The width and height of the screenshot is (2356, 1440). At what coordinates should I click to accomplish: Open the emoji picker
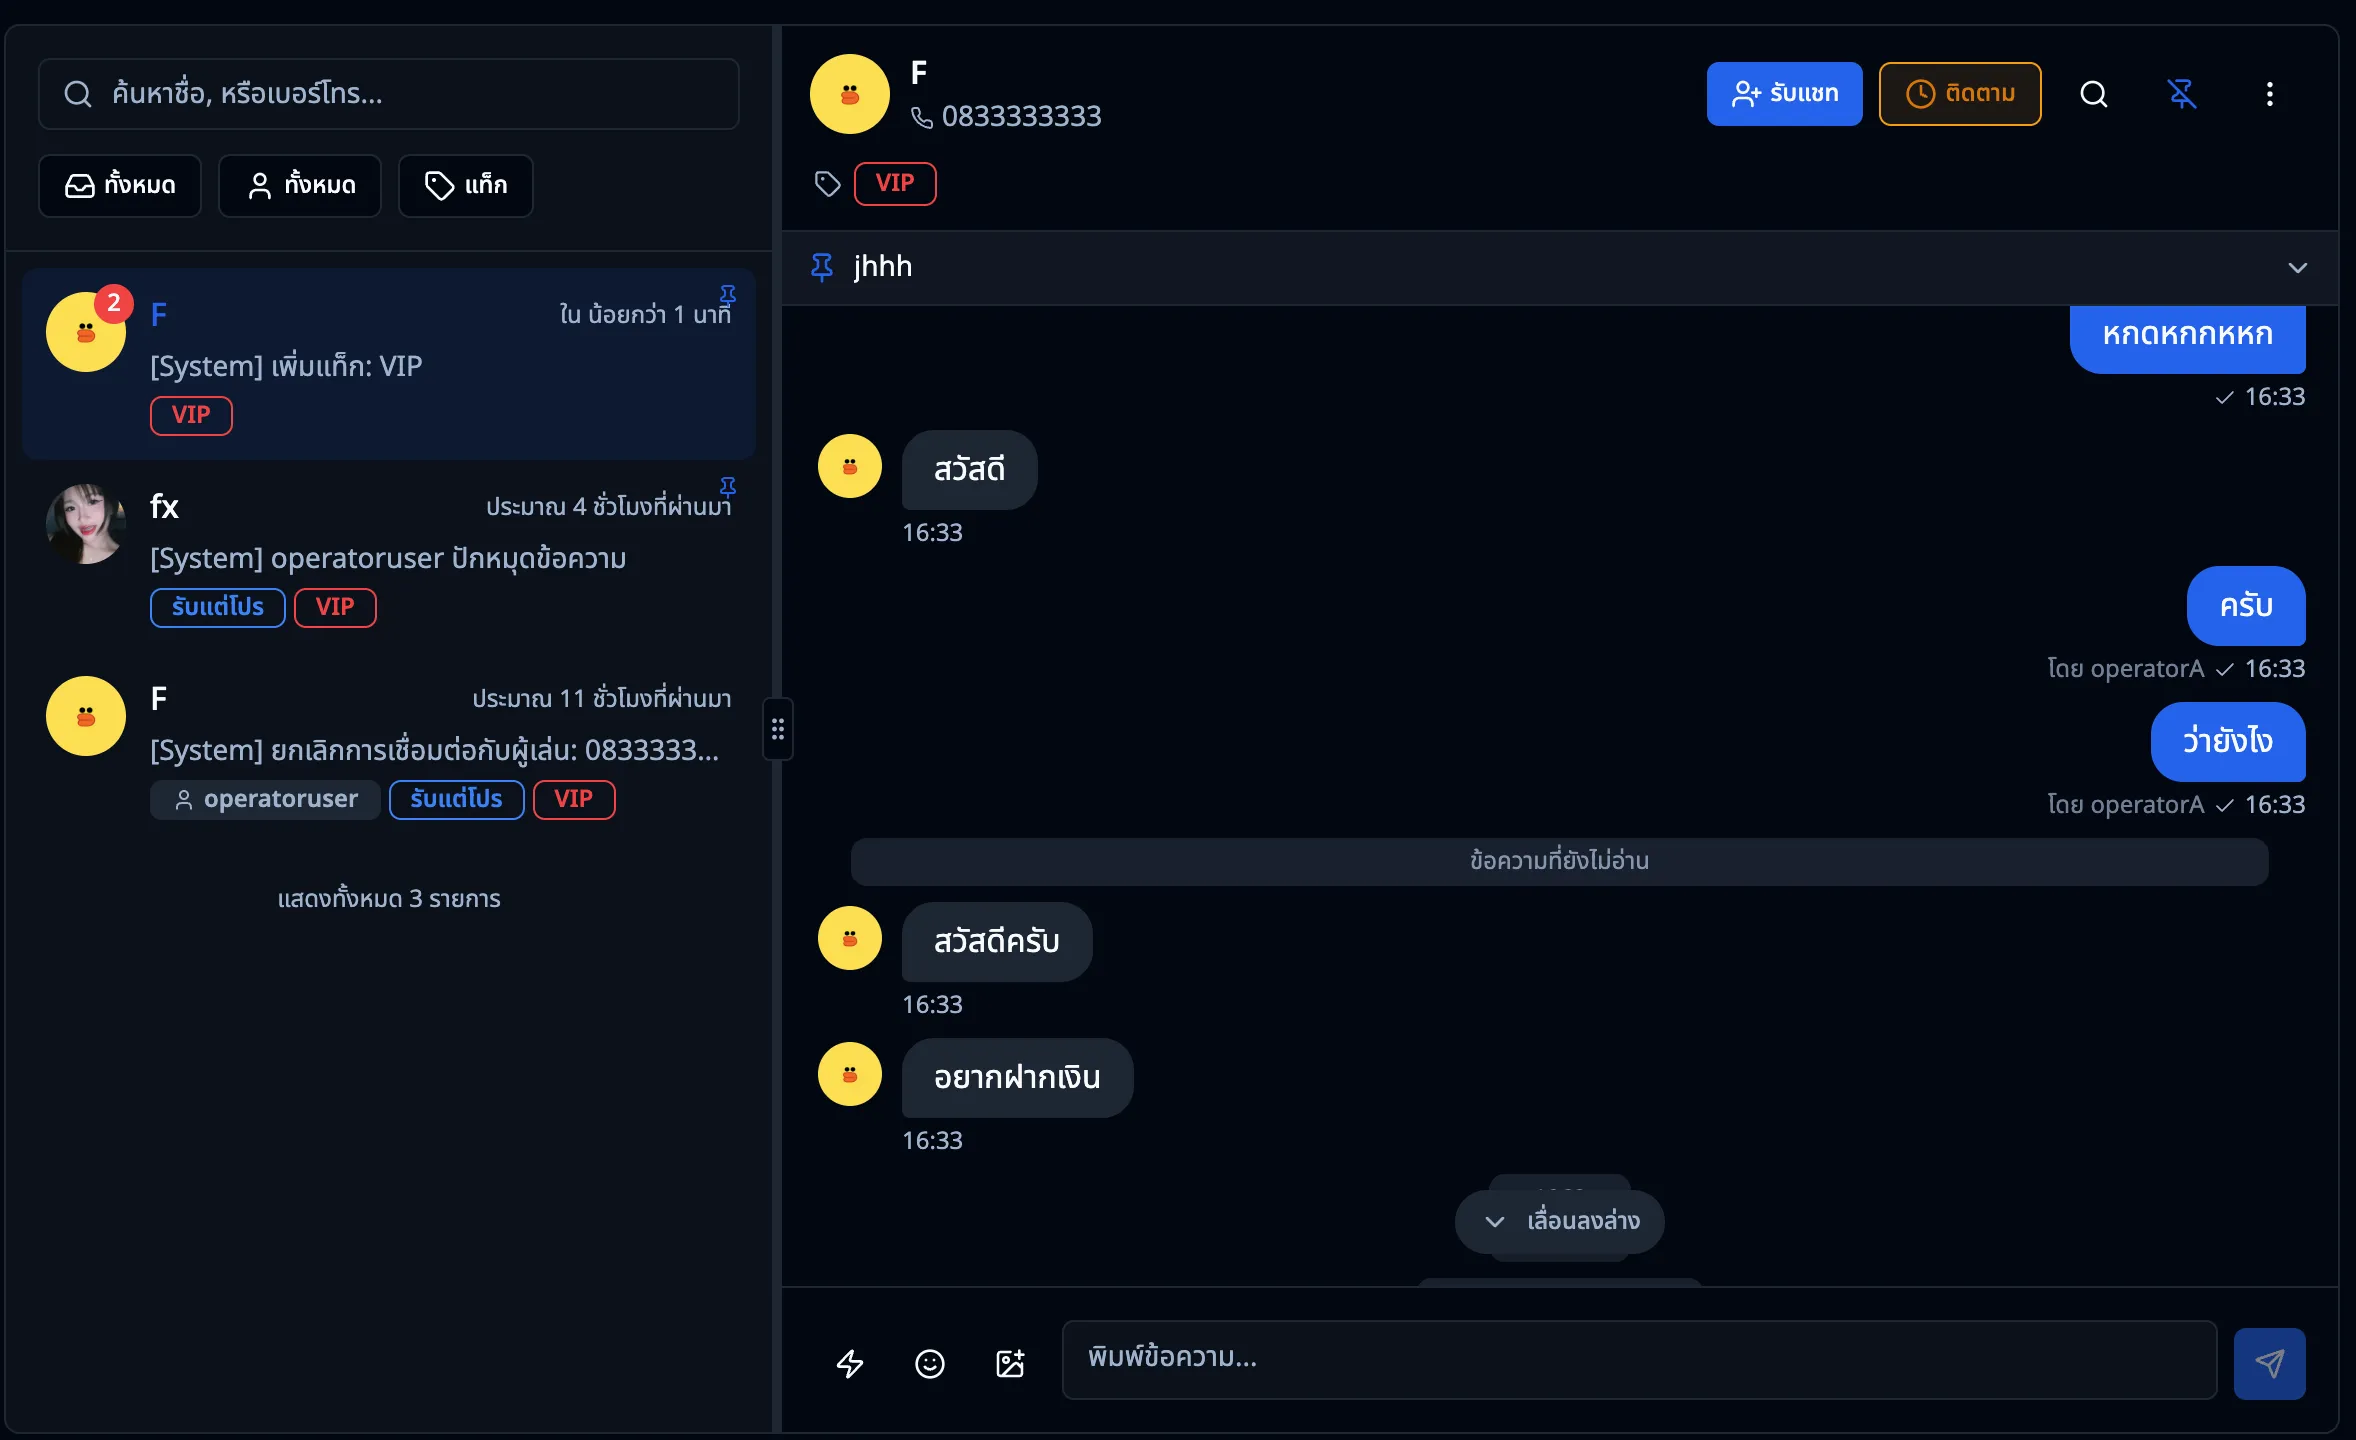930,1363
